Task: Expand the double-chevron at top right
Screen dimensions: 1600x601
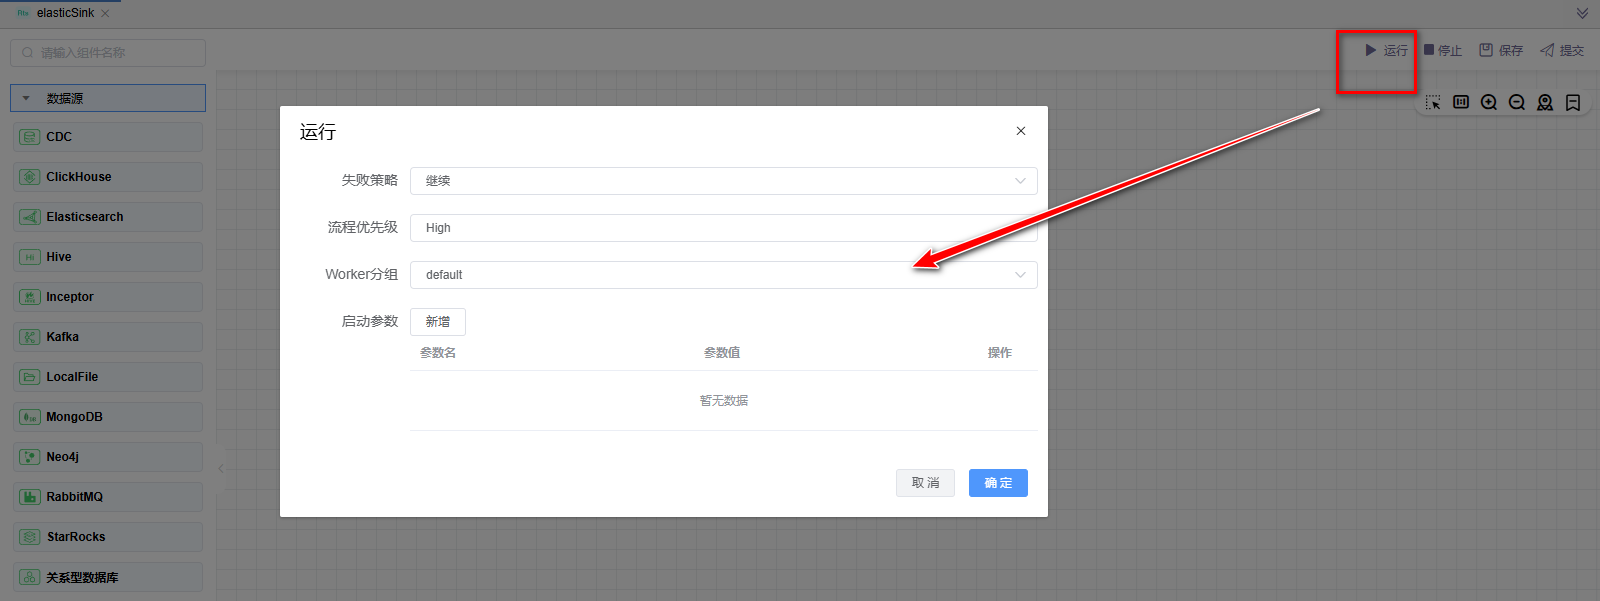Action: (x=1582, y=13)
